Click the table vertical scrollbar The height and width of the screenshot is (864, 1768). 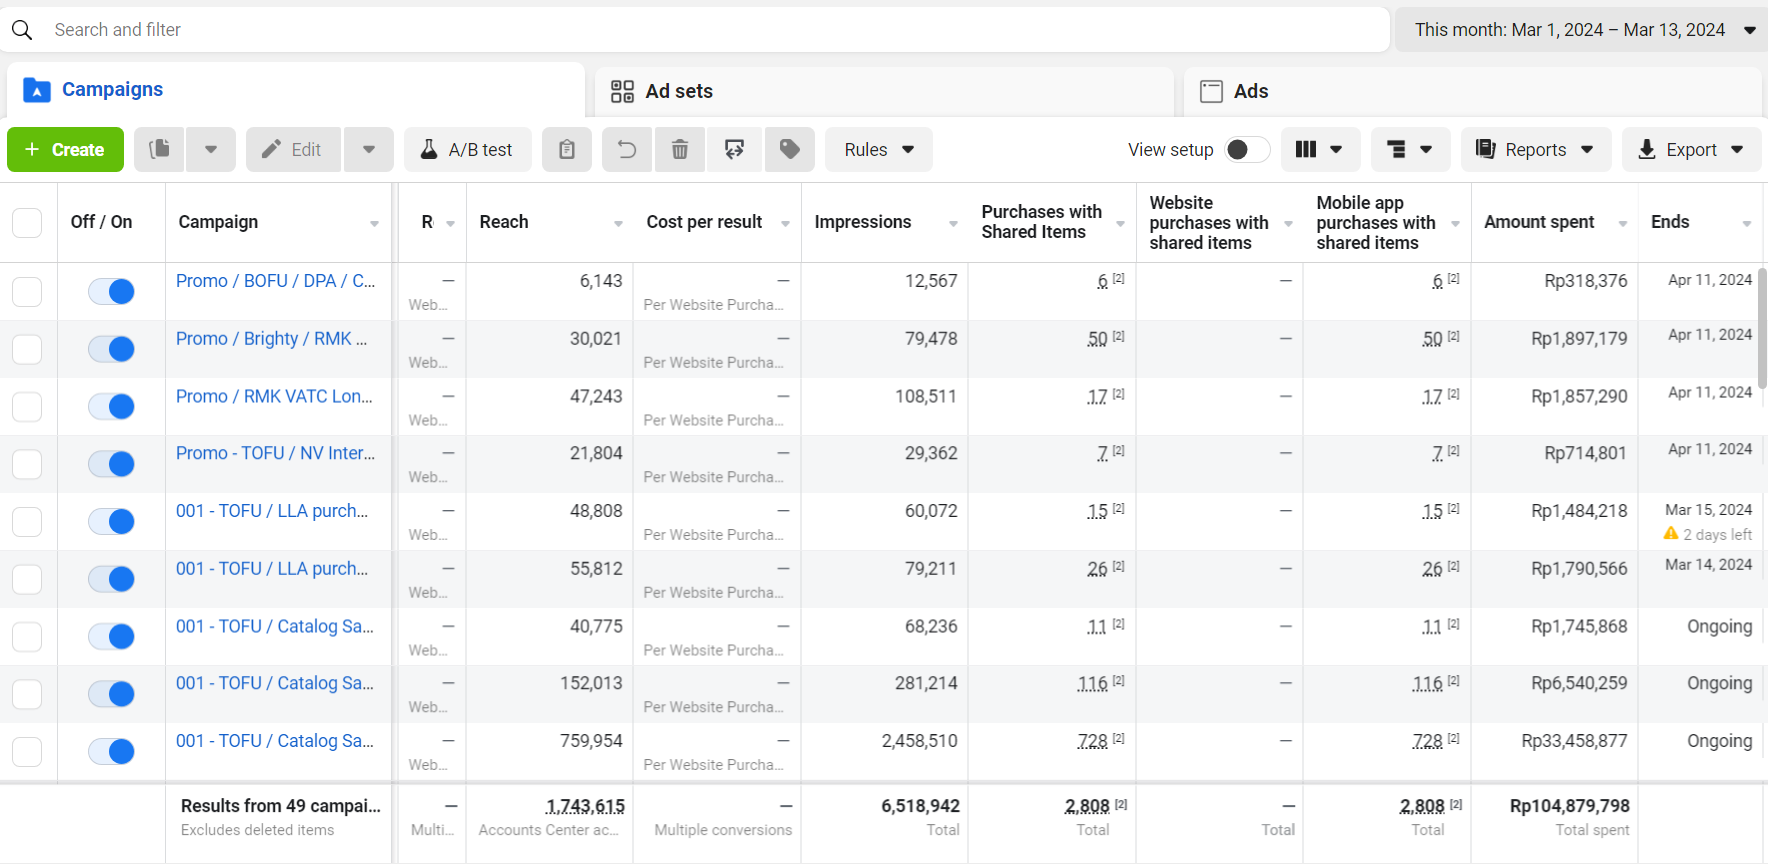1763,328
